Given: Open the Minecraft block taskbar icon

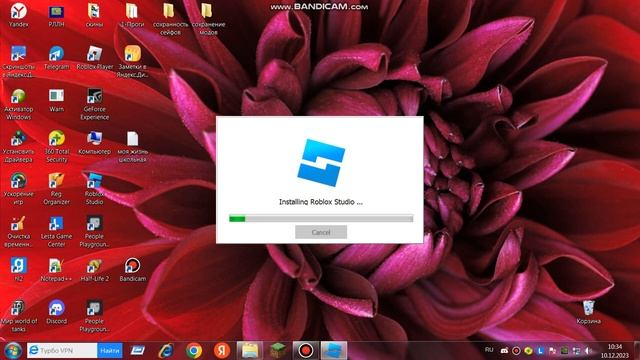Looking at the screenshot, I should click(278, 351).
